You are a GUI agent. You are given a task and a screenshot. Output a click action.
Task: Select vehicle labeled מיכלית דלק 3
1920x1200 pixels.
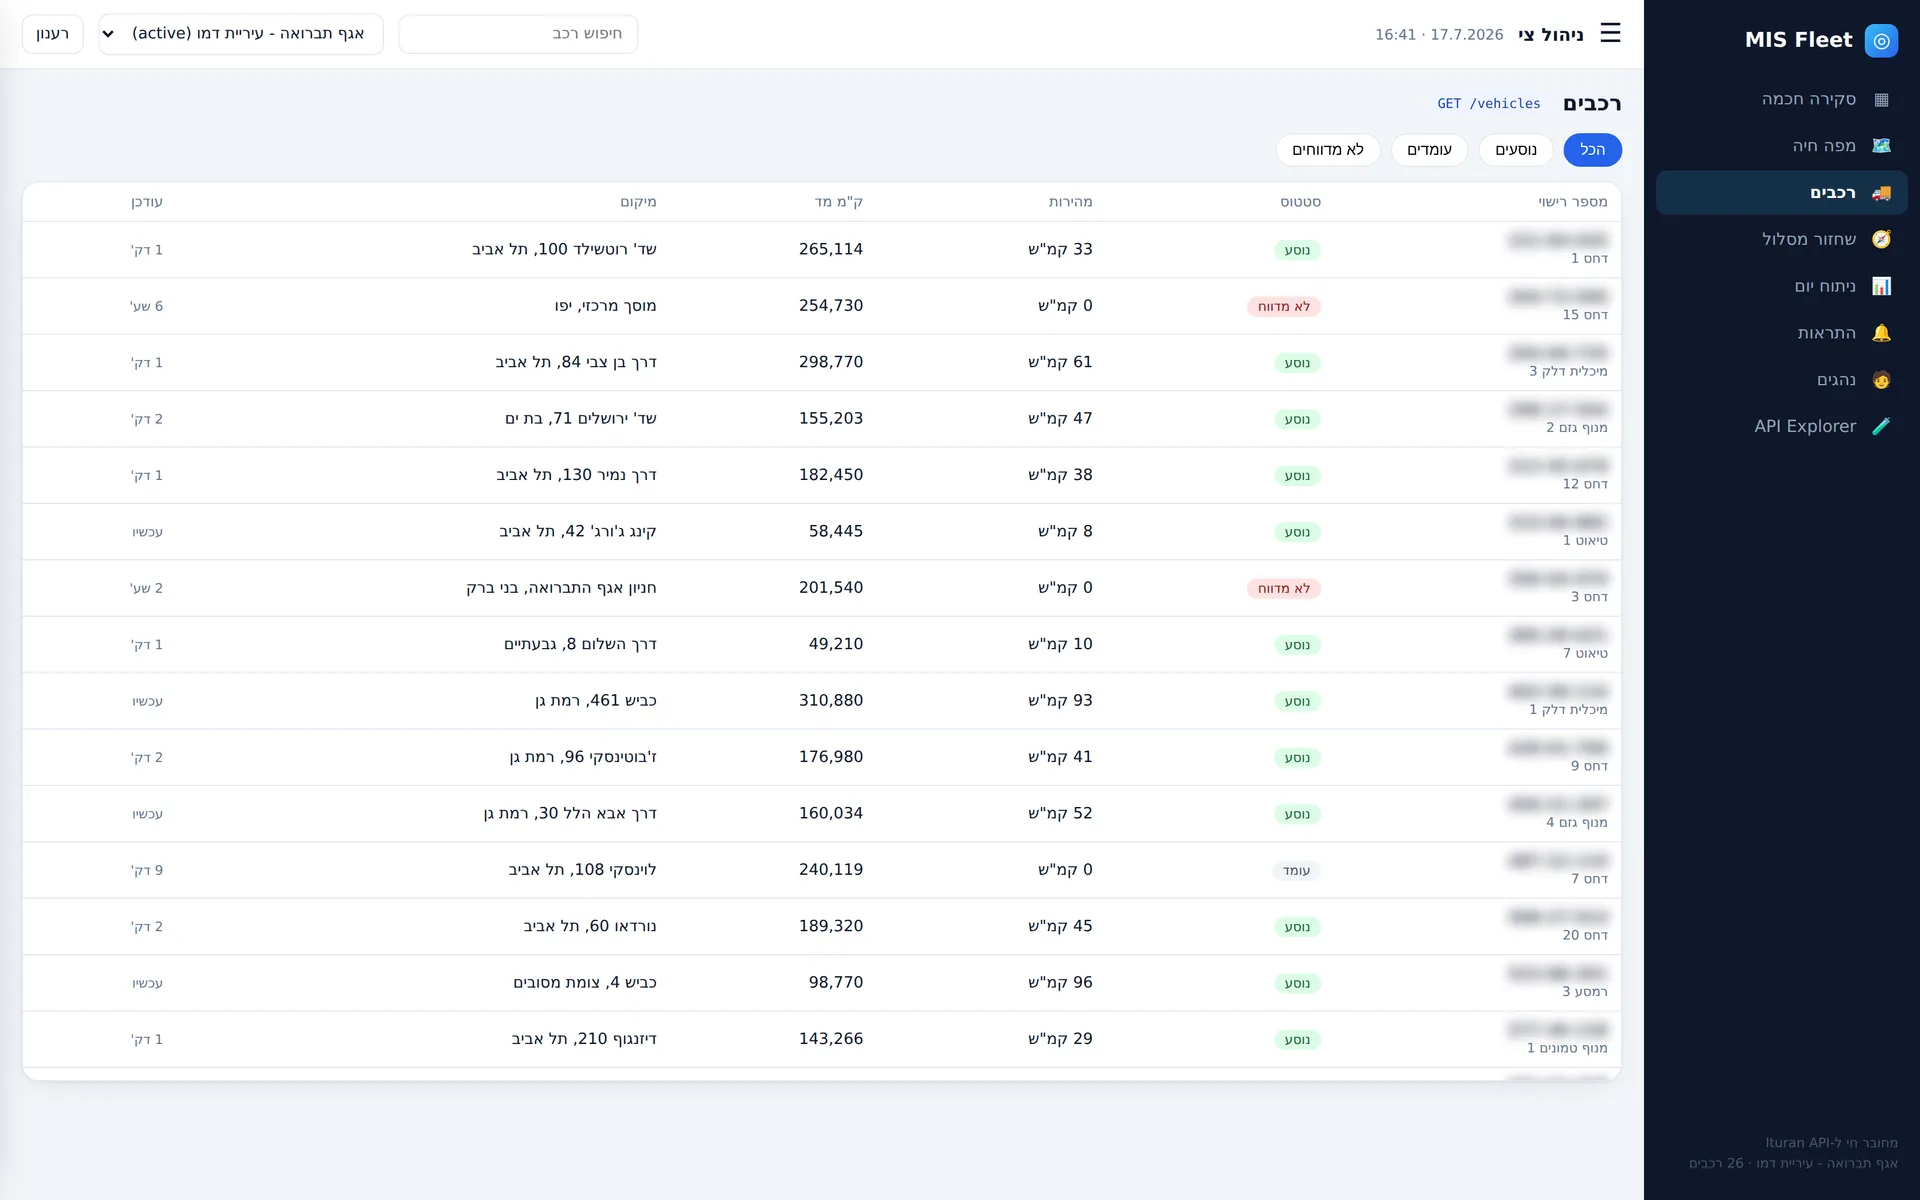[x=1568, y=371]
